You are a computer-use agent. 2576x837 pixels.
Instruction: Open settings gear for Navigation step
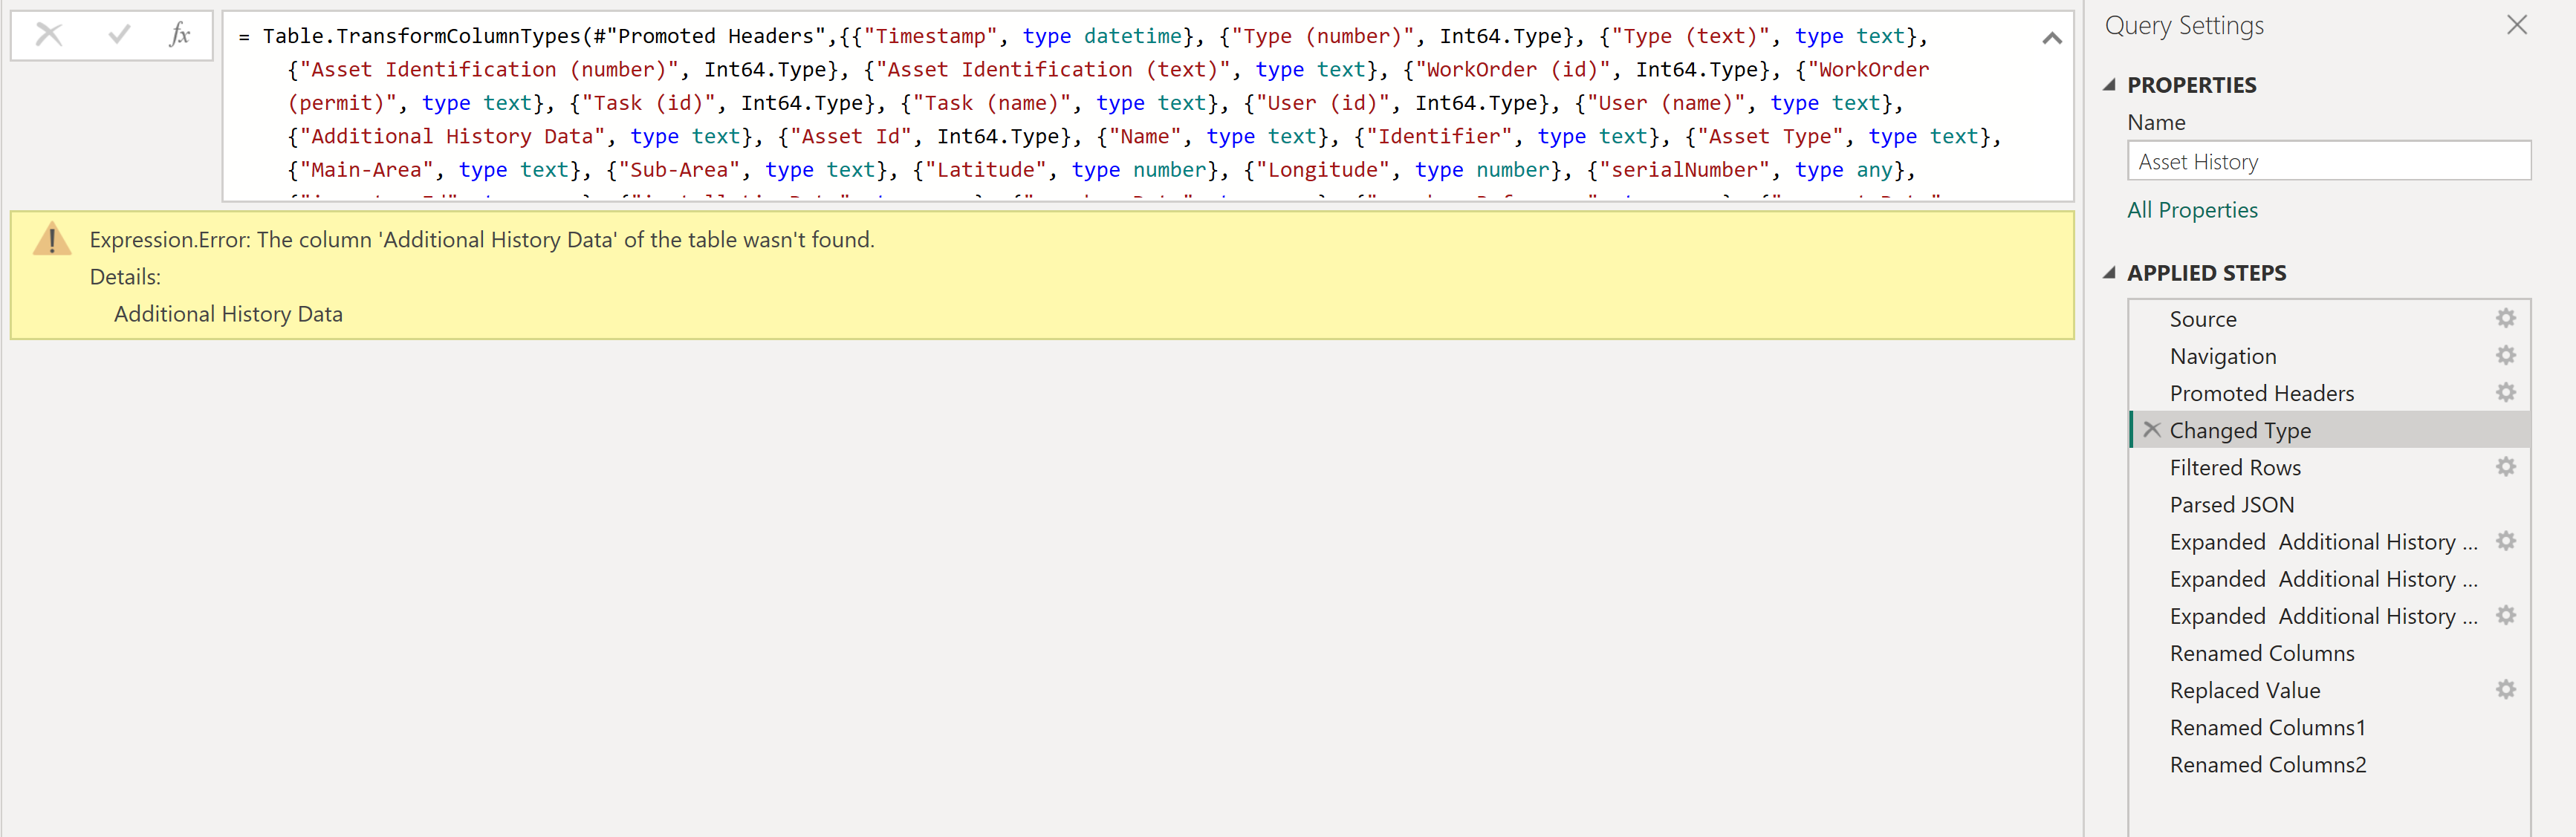tap(2505, 355)
